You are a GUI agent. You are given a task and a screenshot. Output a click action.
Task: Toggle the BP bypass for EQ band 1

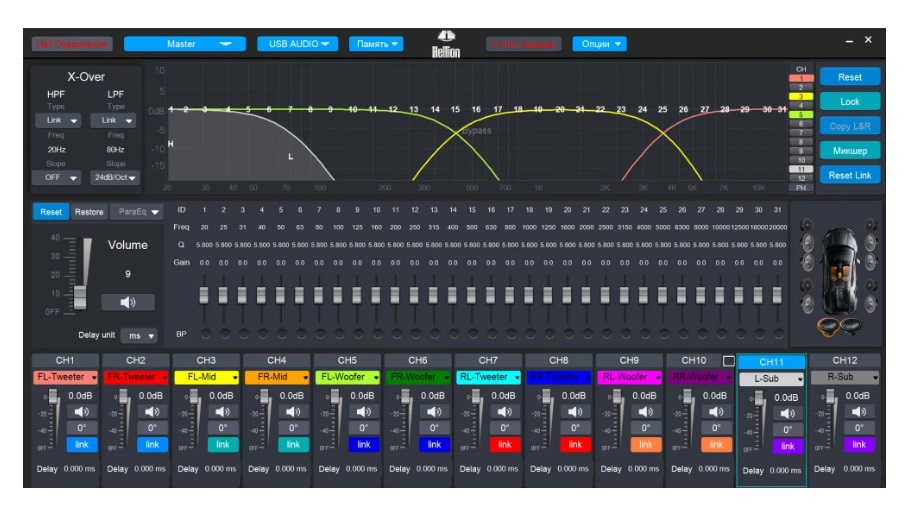point(204,333)
